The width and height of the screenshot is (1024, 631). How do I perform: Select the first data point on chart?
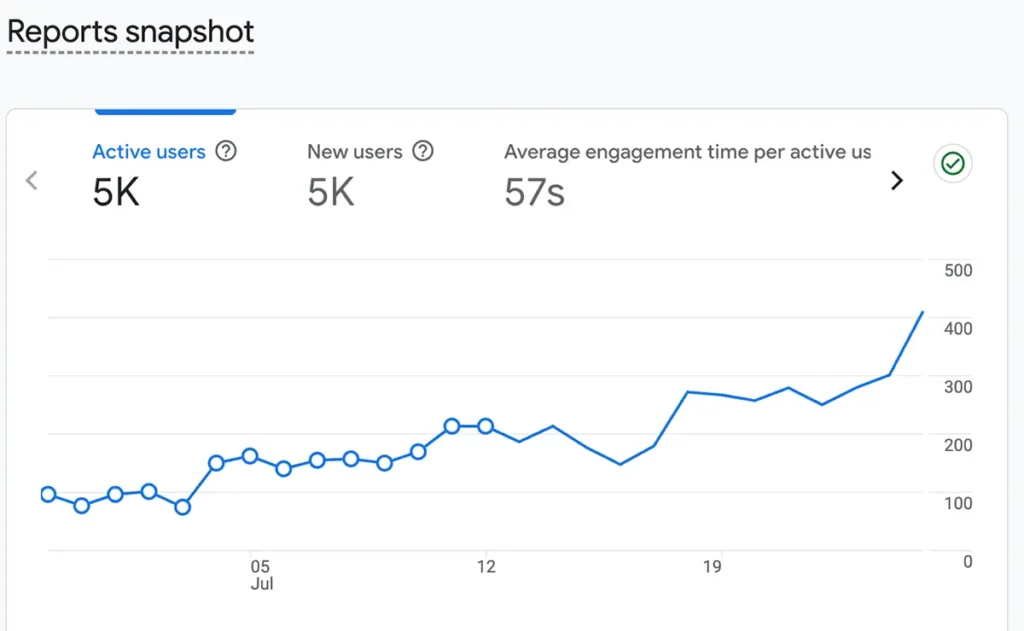point(48,494)
